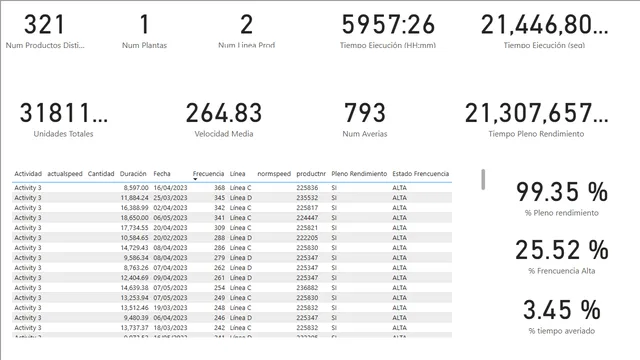
Task: Click frequency cell 368
Action: [x=220, y=188]
